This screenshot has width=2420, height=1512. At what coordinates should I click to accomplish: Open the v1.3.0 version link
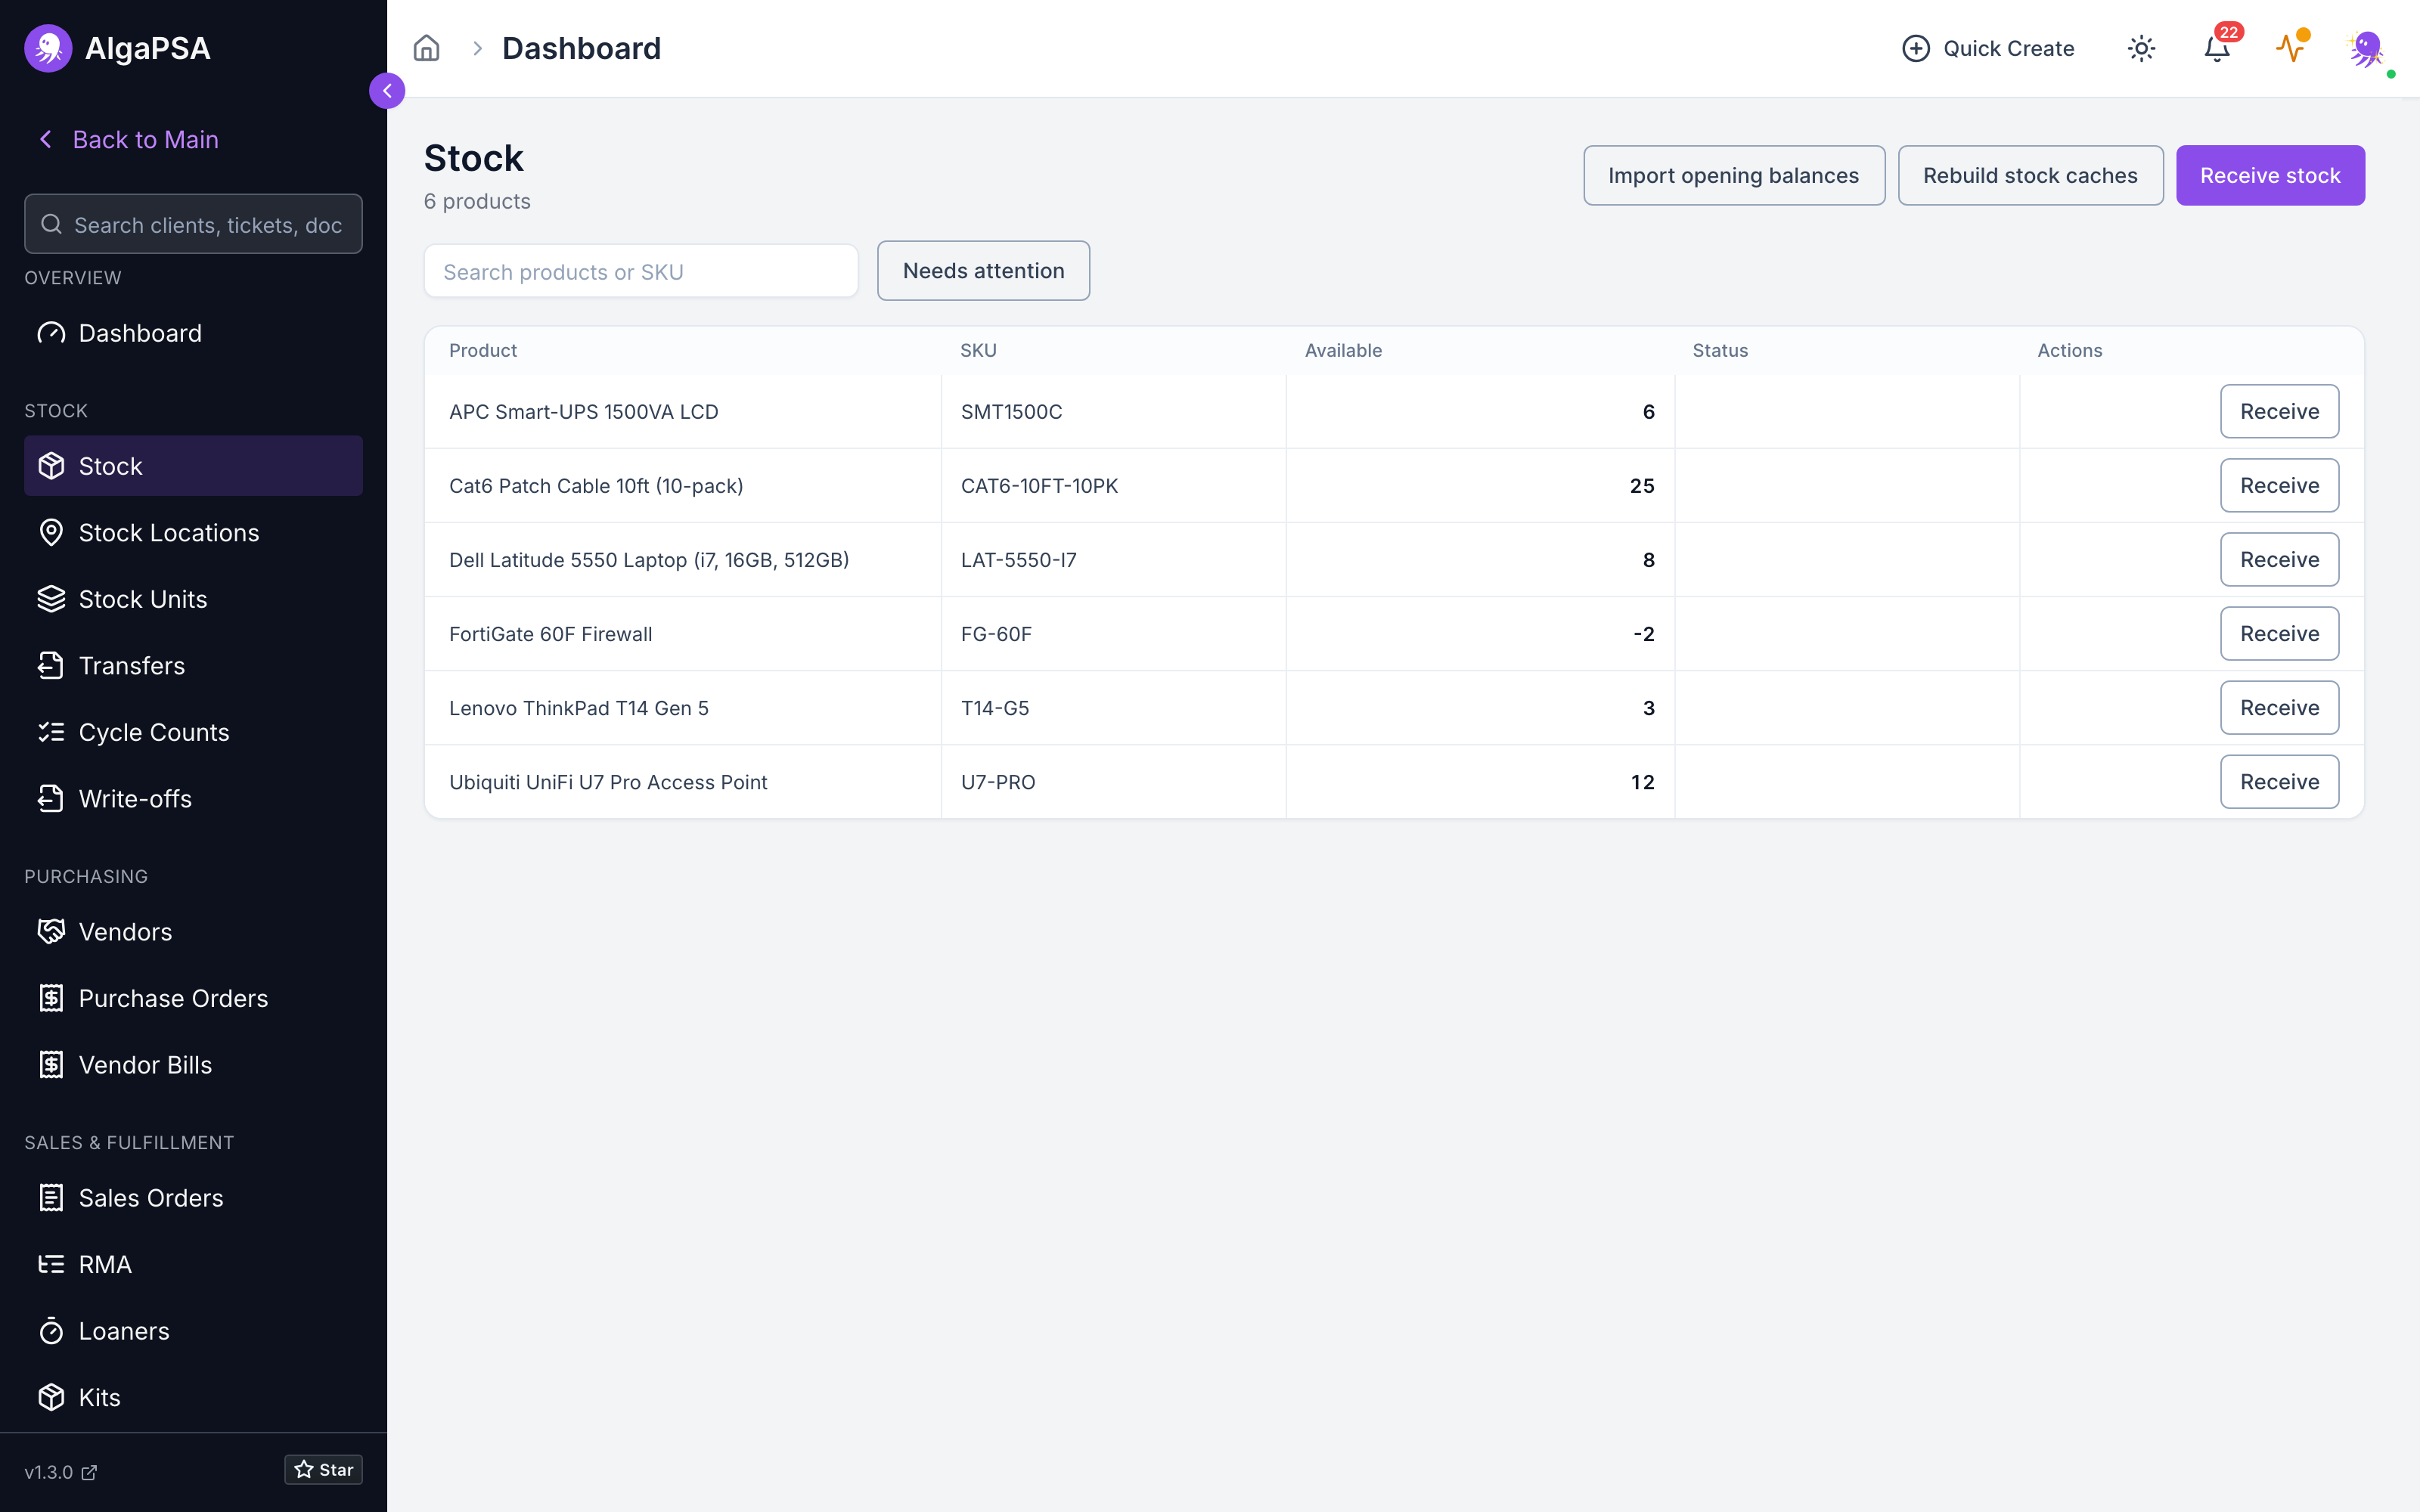point(61,1472)
